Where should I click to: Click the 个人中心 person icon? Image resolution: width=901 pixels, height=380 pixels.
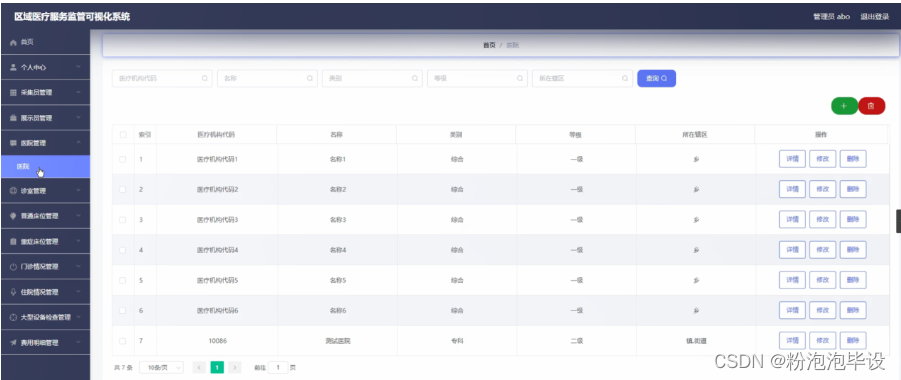point(13,67)
